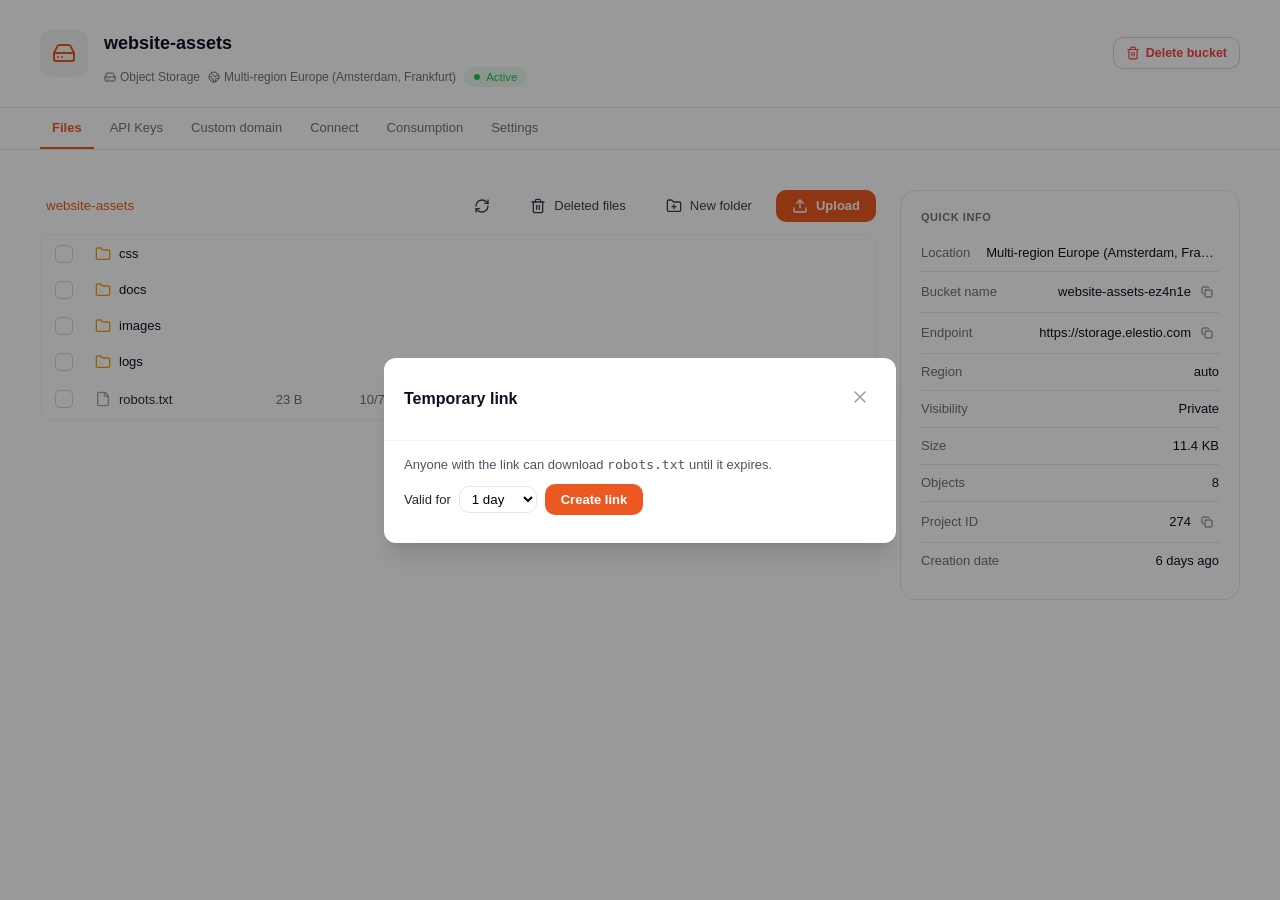Click Delete bucket
The width and height of the screenshot is (1280, 900).
pyautogui.click(x=1176, y=53)
